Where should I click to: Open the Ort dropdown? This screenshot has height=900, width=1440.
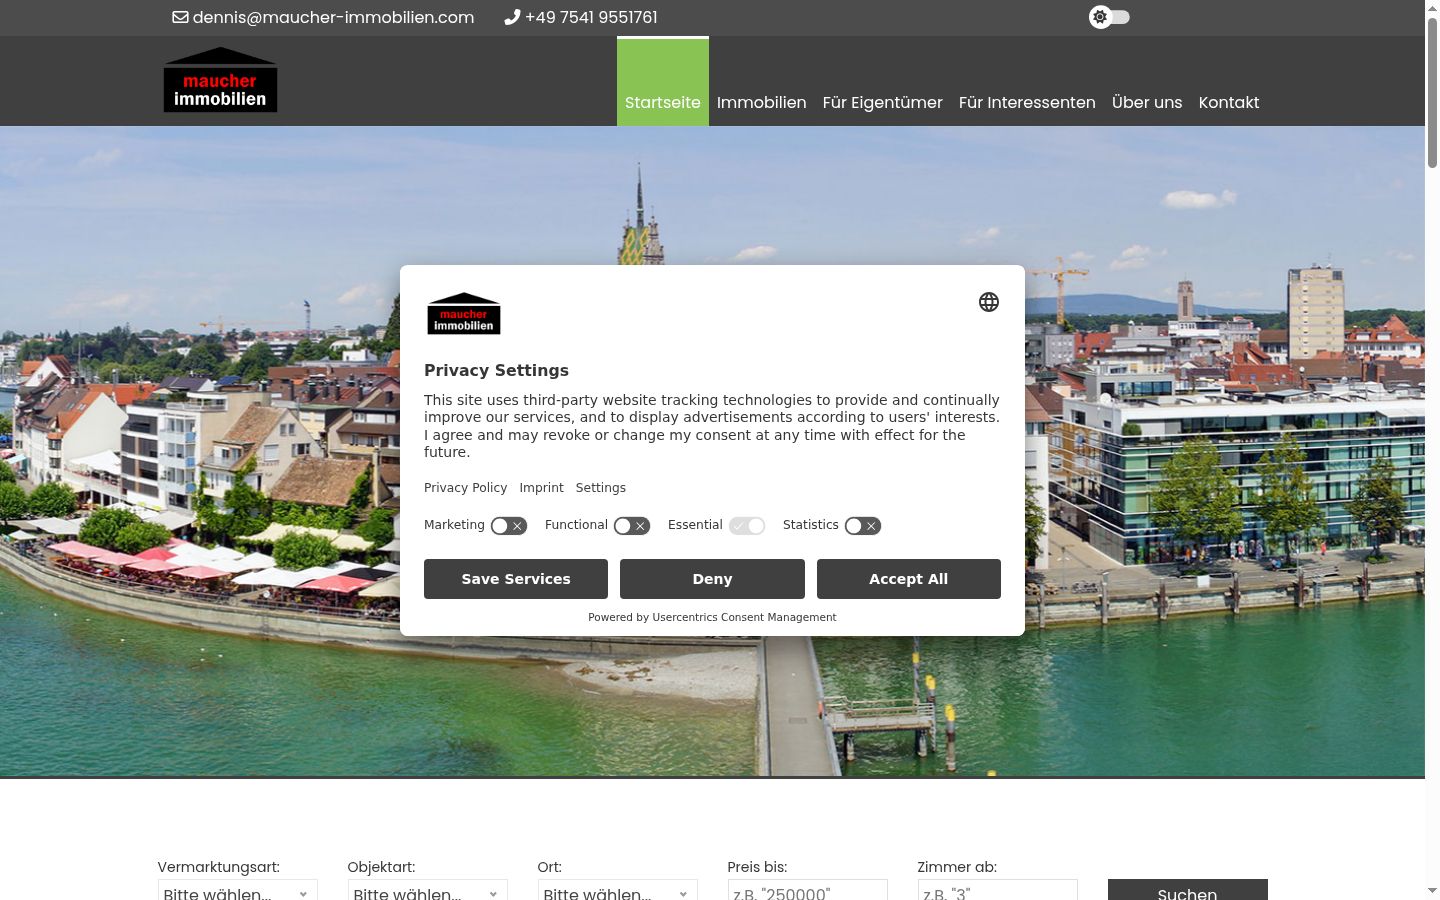point(617,890)
